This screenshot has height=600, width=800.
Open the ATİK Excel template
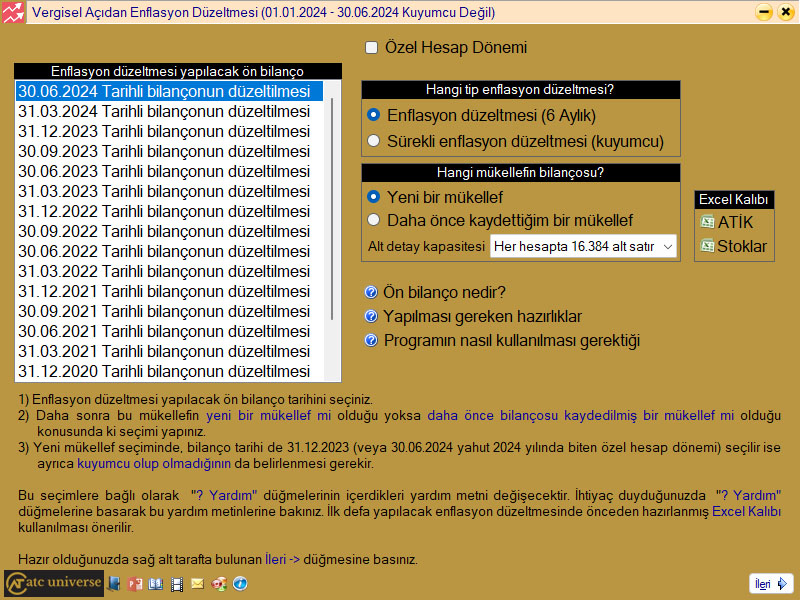coord(728,222)
